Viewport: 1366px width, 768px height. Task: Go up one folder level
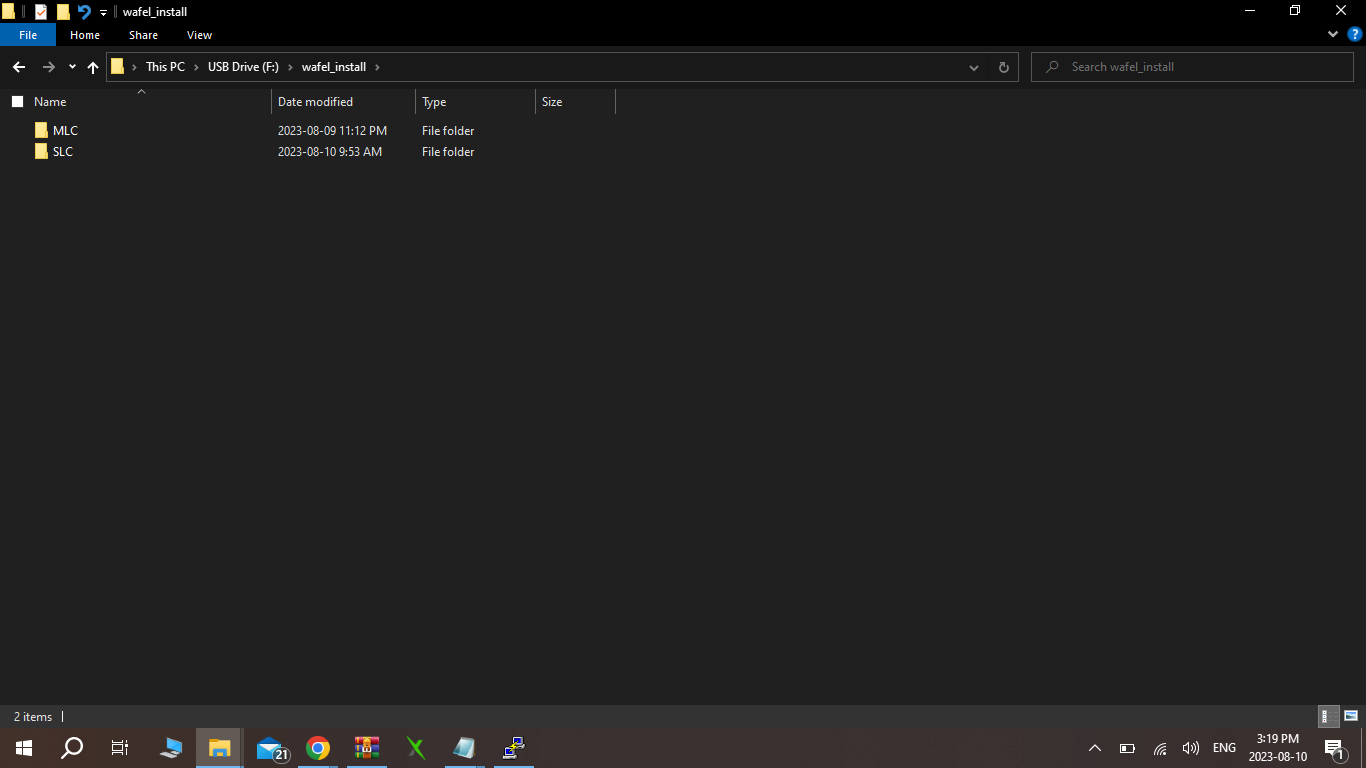[x=93, y=67]
